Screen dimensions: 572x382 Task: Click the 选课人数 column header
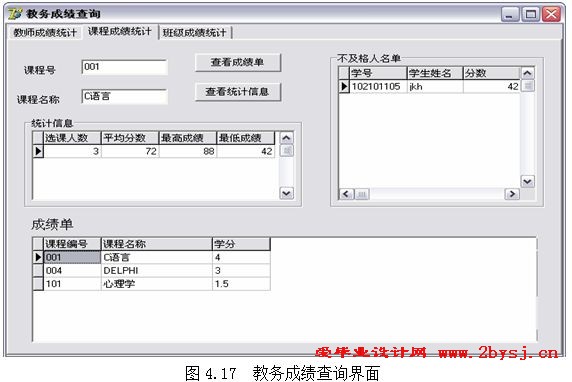point(72,138)
